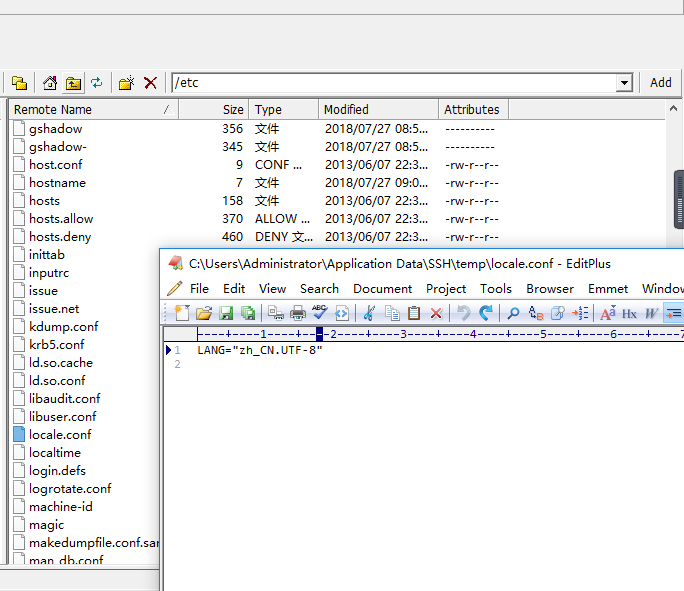Toggle the highlighted auto indent icon
The width and height of the screenshot is (684, 591).
674,313
